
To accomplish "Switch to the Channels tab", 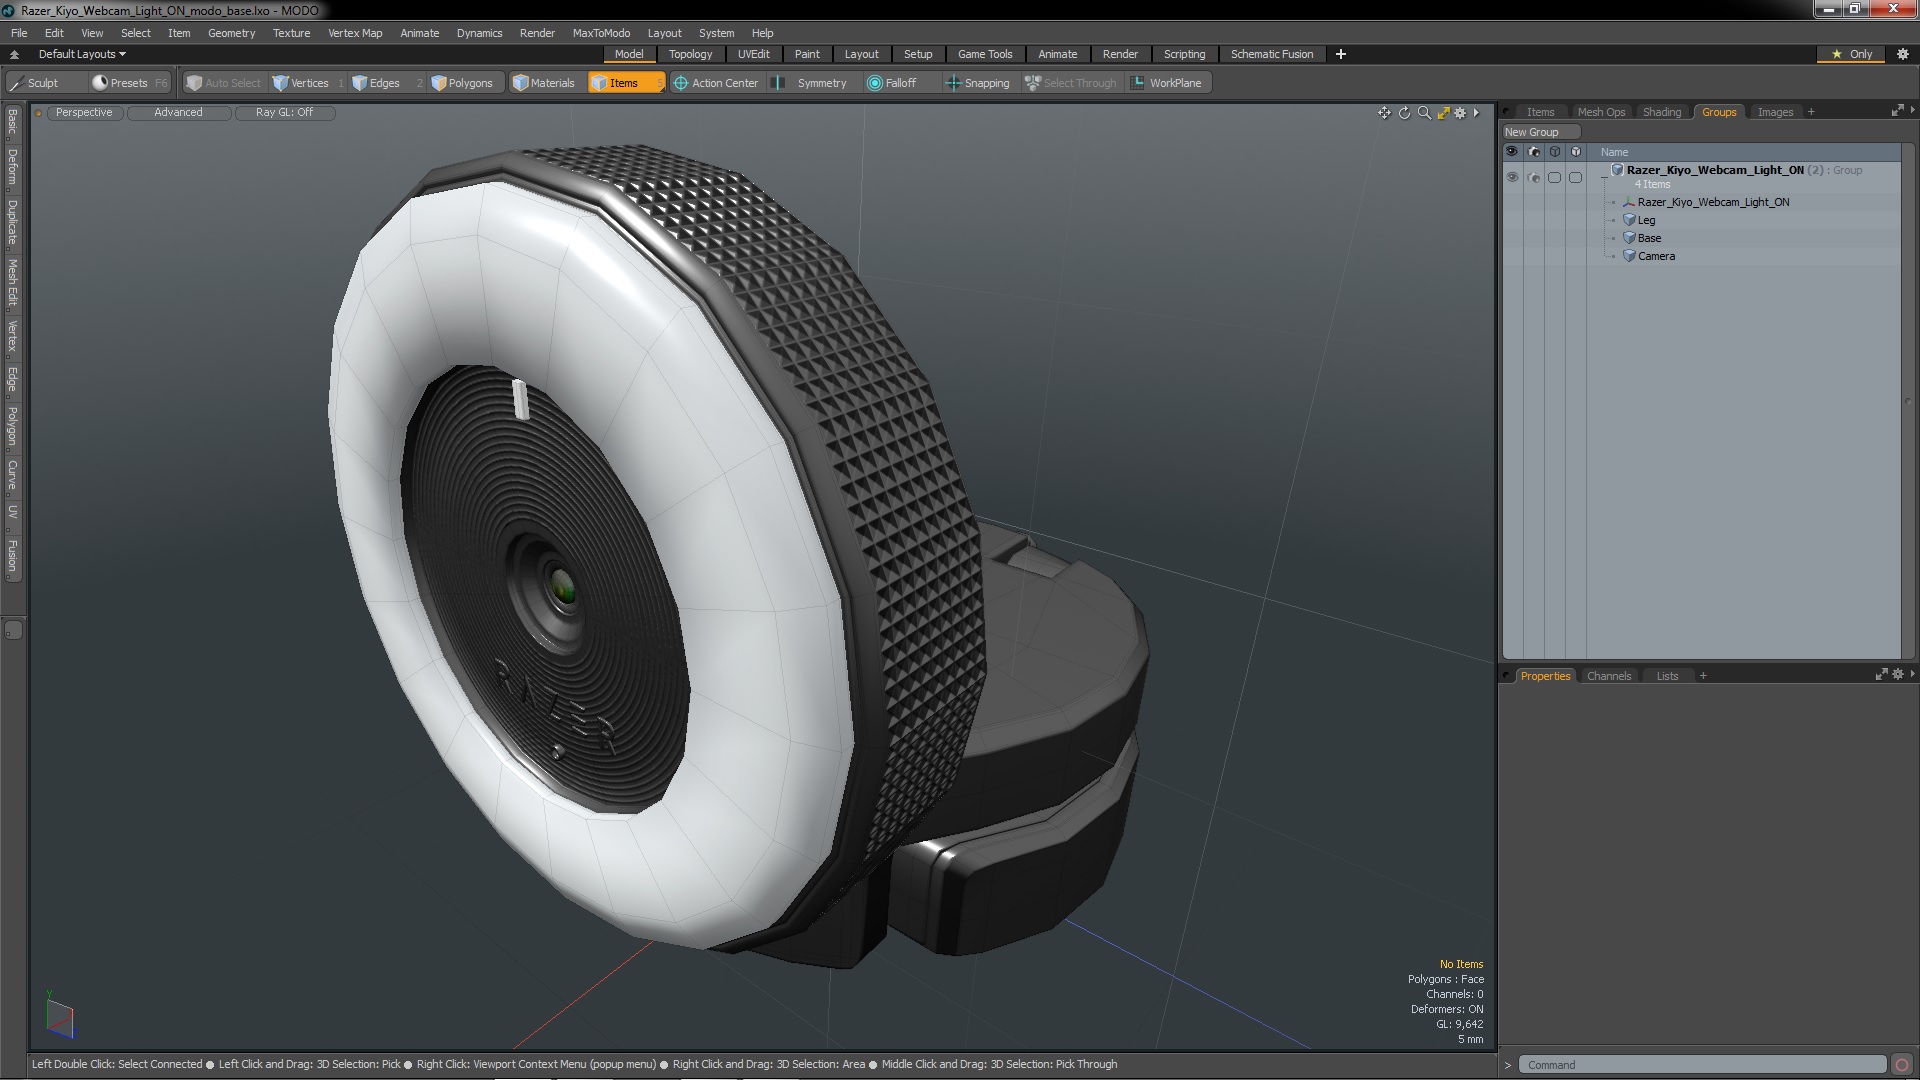I will [x=1608, y=676].
